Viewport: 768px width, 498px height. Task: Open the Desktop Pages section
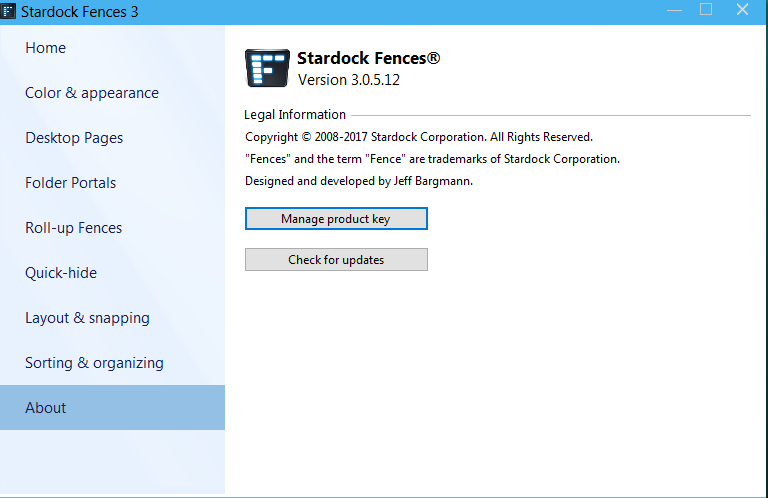pyautogui.click(x=112, y=138)
